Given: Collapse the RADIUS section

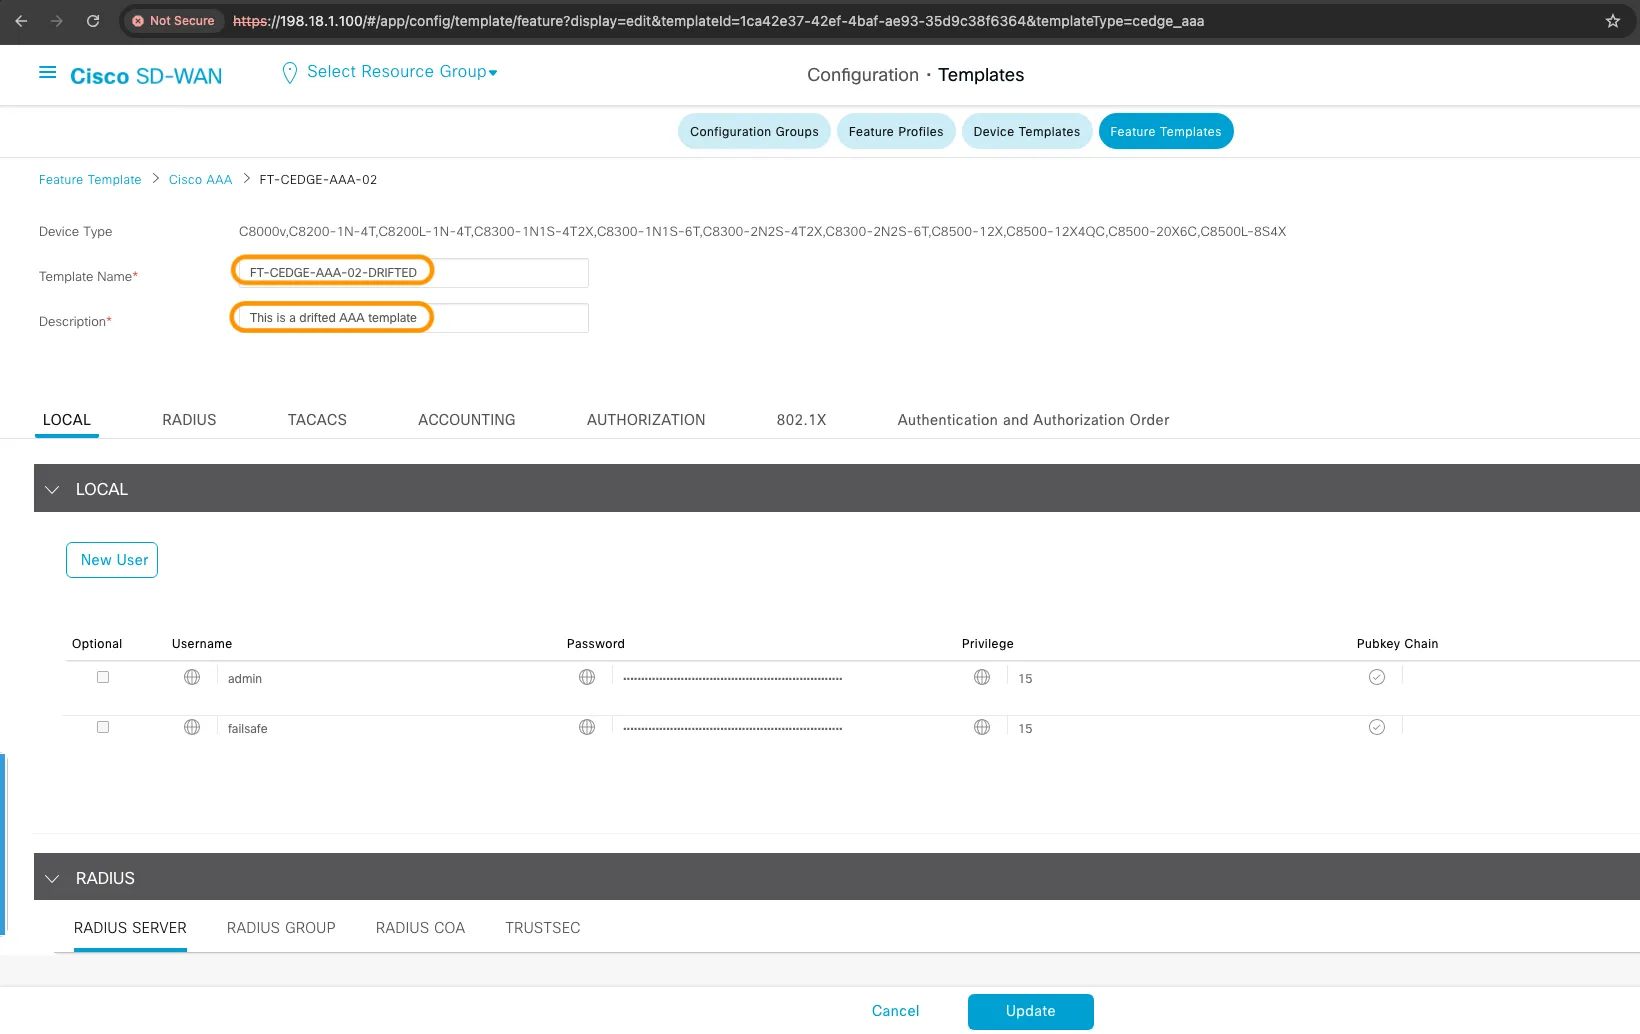Looking at the screenshot, I should [x=52, y=877].
